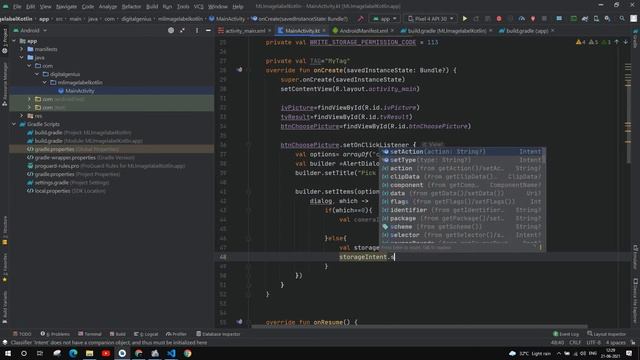Image resolution: width=640 pixels, height=360 pixels.
Task: Open the Refactor menu
Action: [131, 7]
